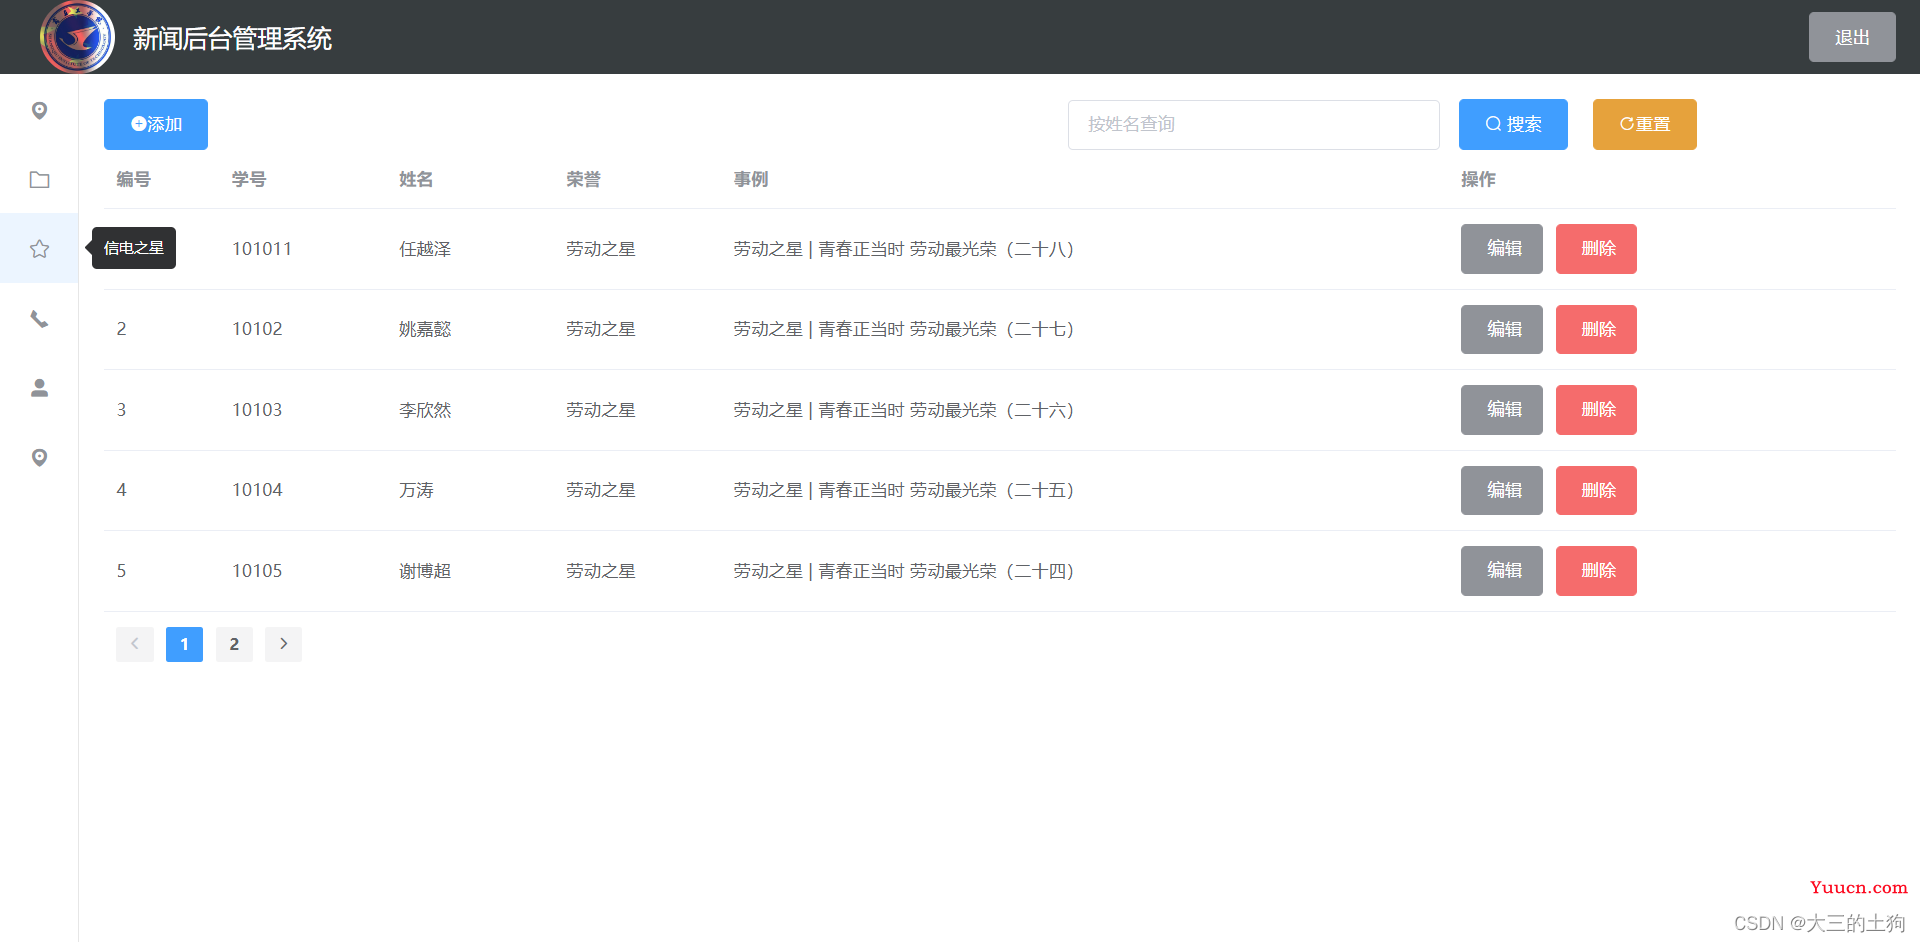Screen dimensions: 1920x942
Task: Delete the row for 李欣然
Action: tap(1596, 410)
